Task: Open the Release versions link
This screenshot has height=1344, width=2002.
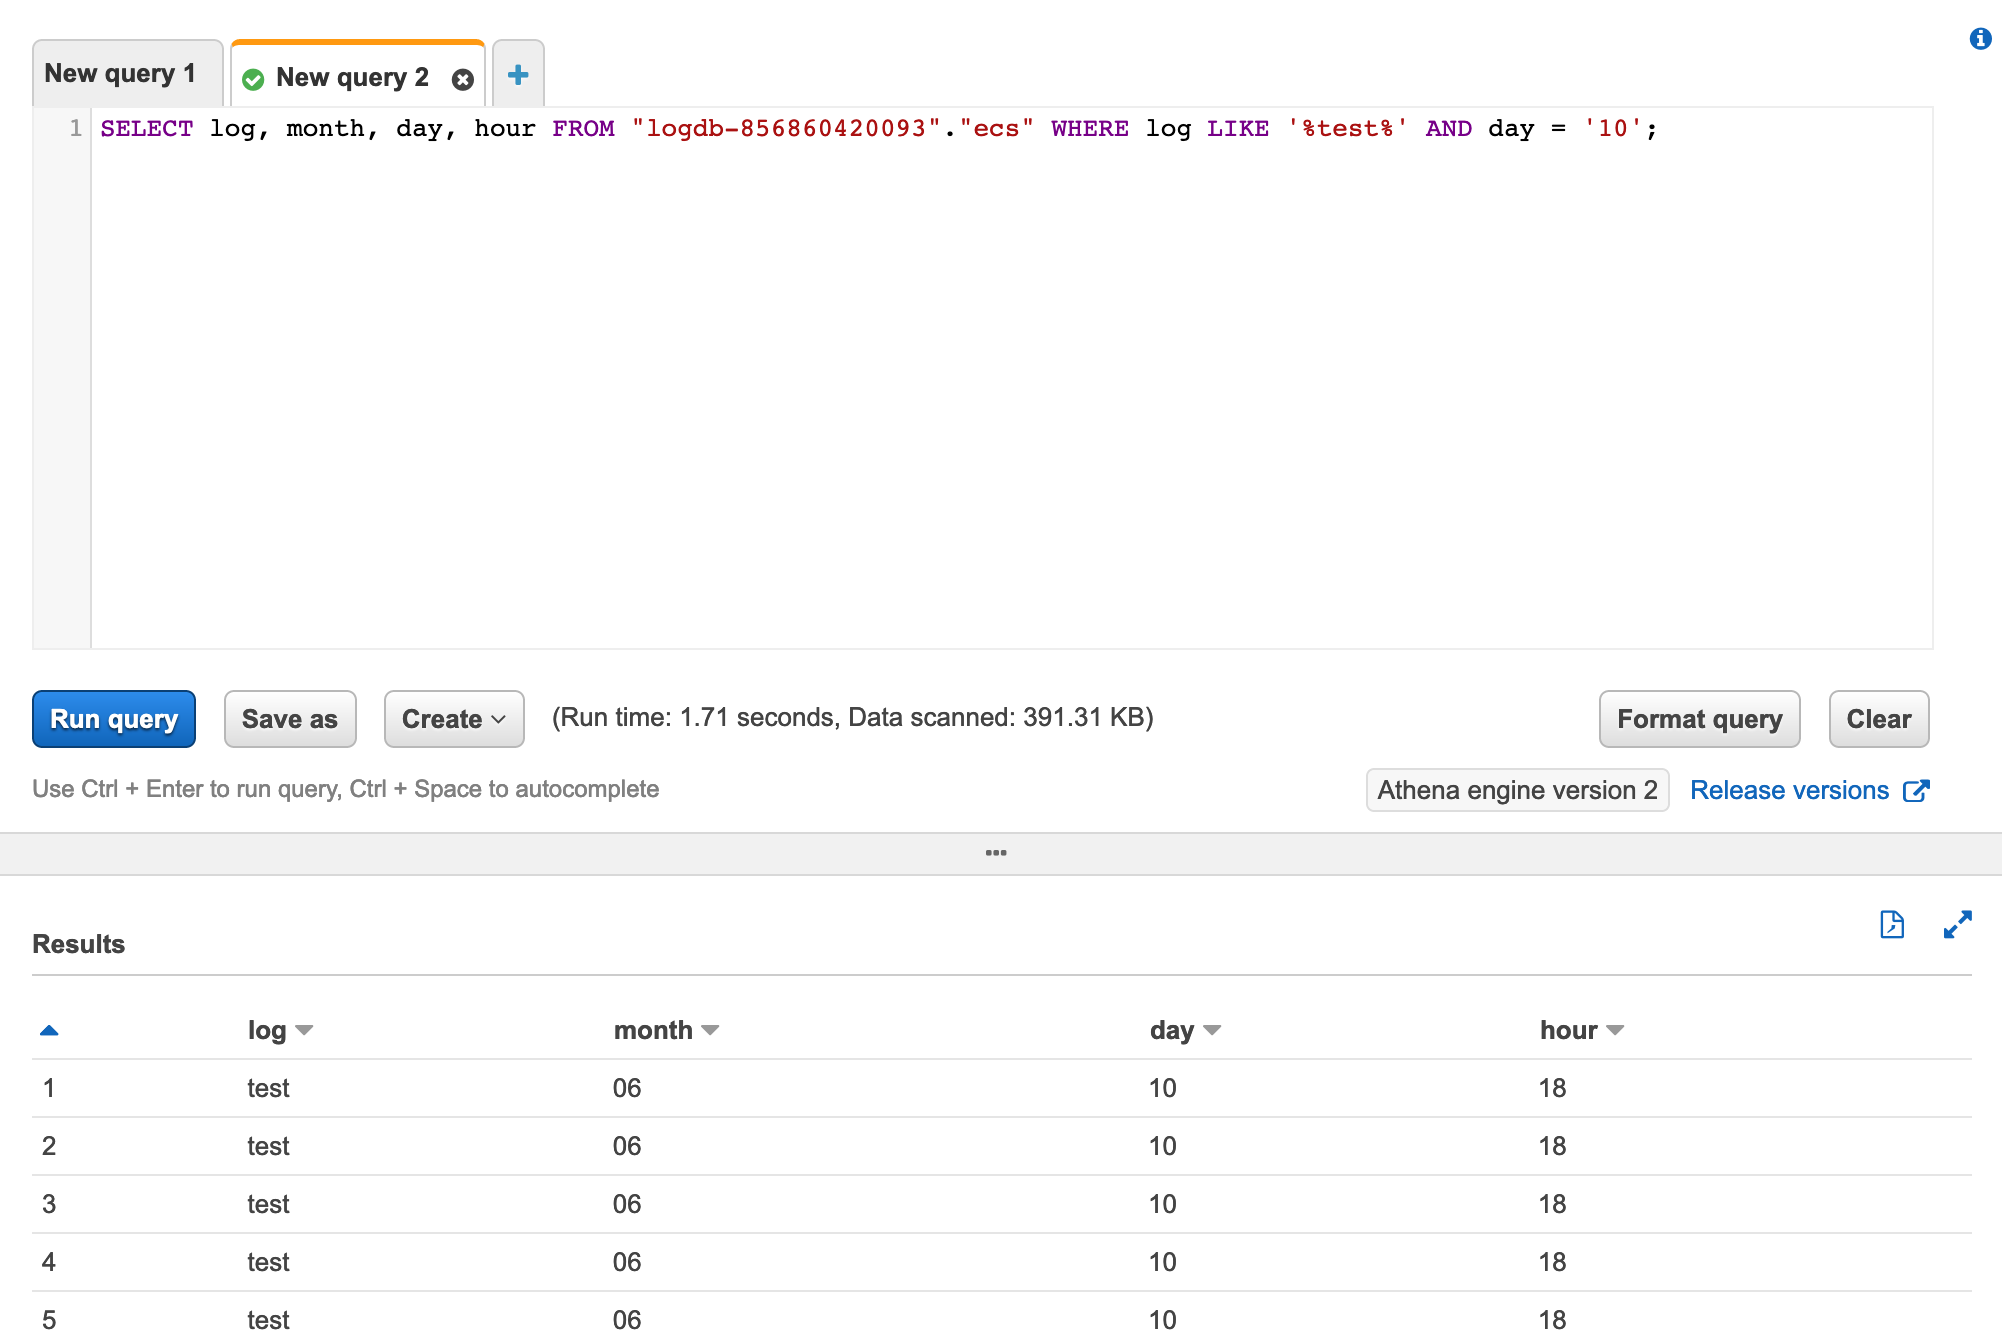Action: tap(1789, 790)
